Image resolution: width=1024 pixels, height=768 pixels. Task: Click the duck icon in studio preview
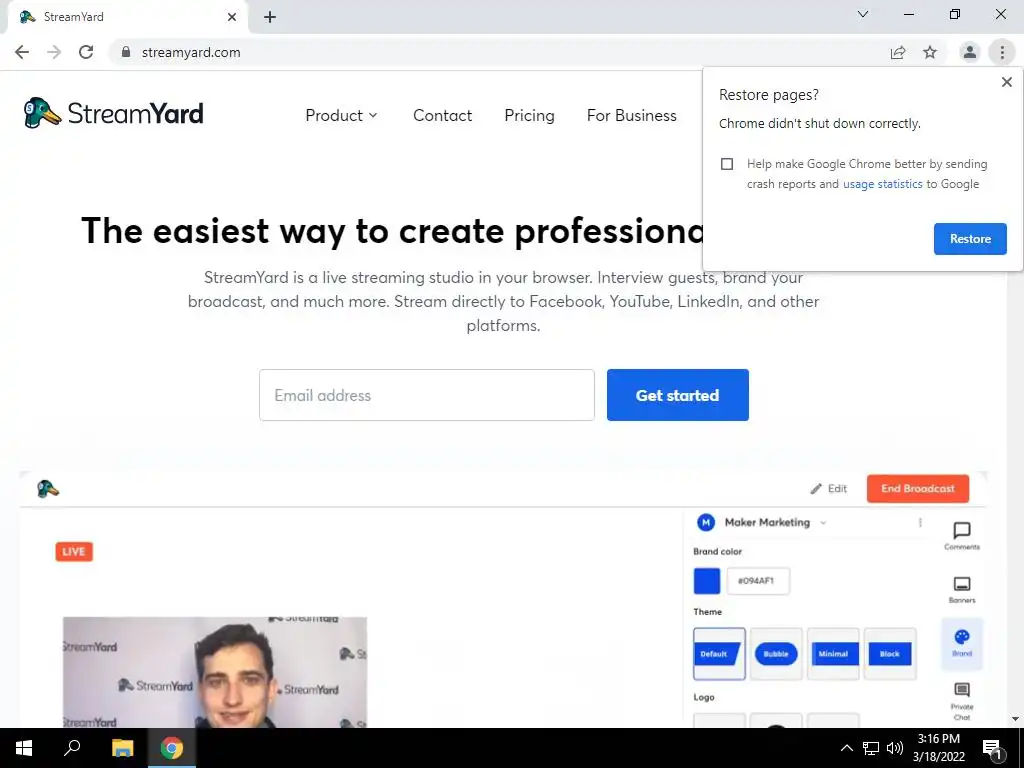48,488
